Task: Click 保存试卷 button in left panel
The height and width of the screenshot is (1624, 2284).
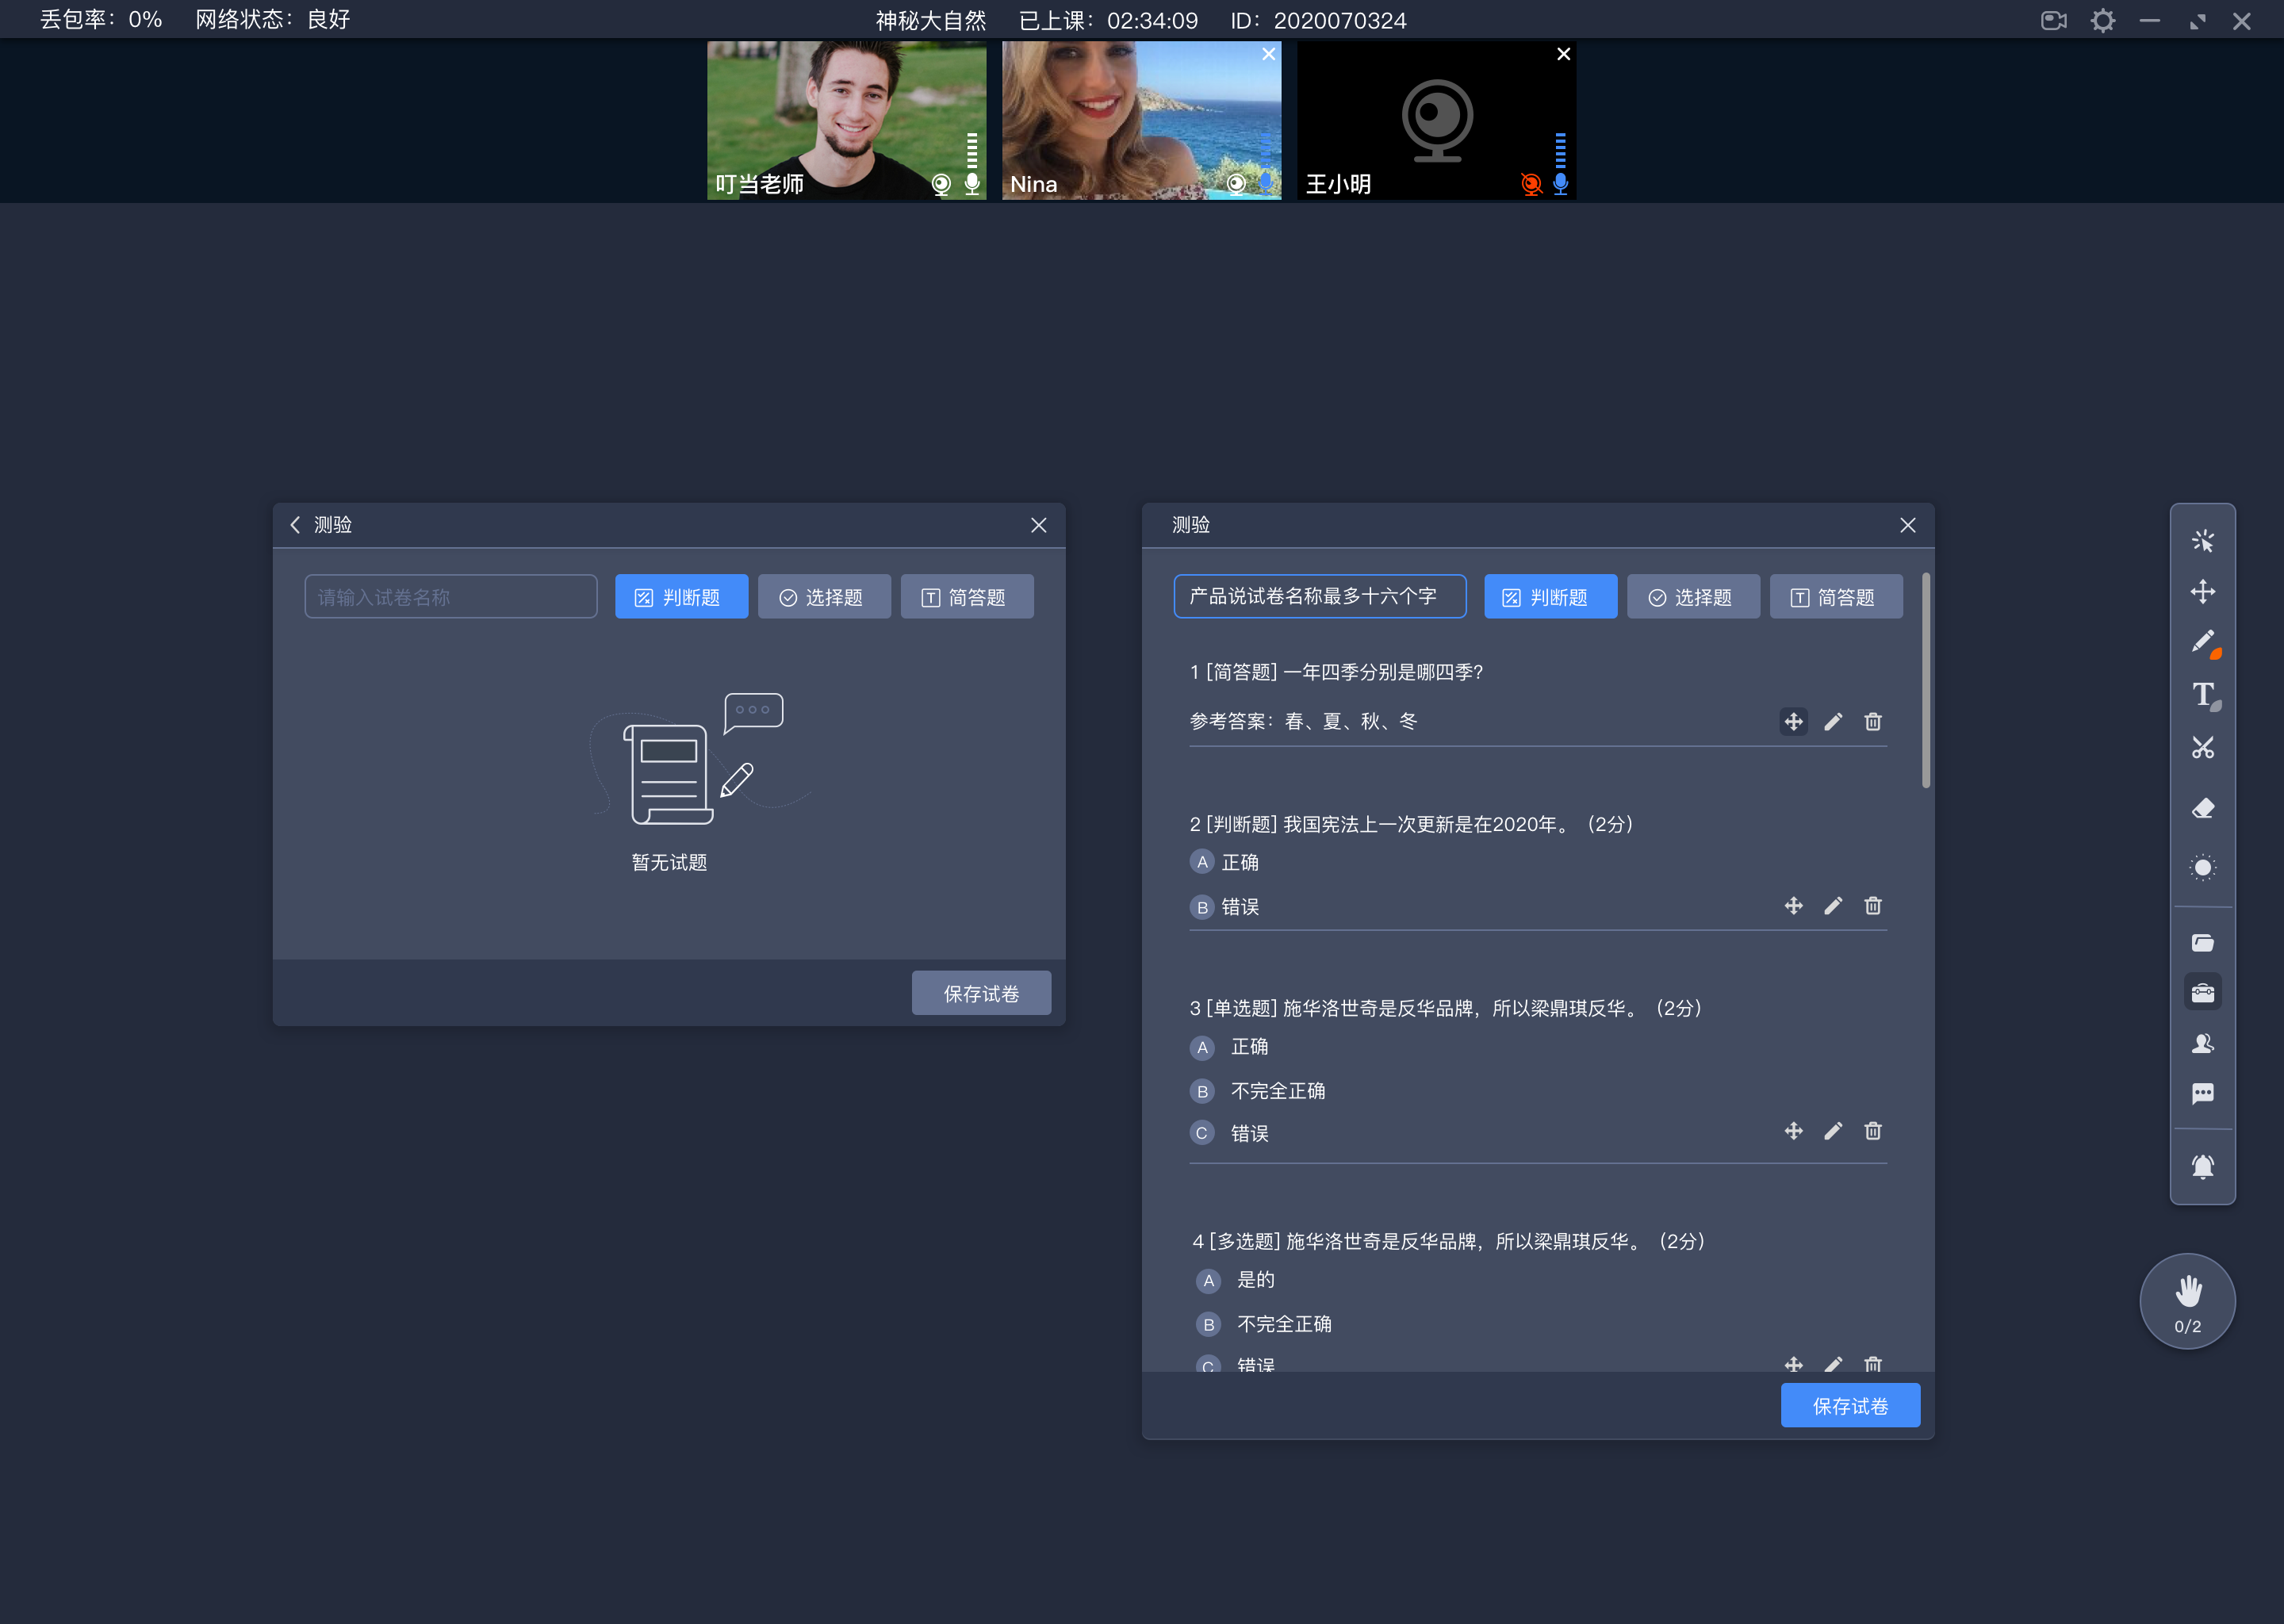Action: pyautogui.click(x=980, y=993)
